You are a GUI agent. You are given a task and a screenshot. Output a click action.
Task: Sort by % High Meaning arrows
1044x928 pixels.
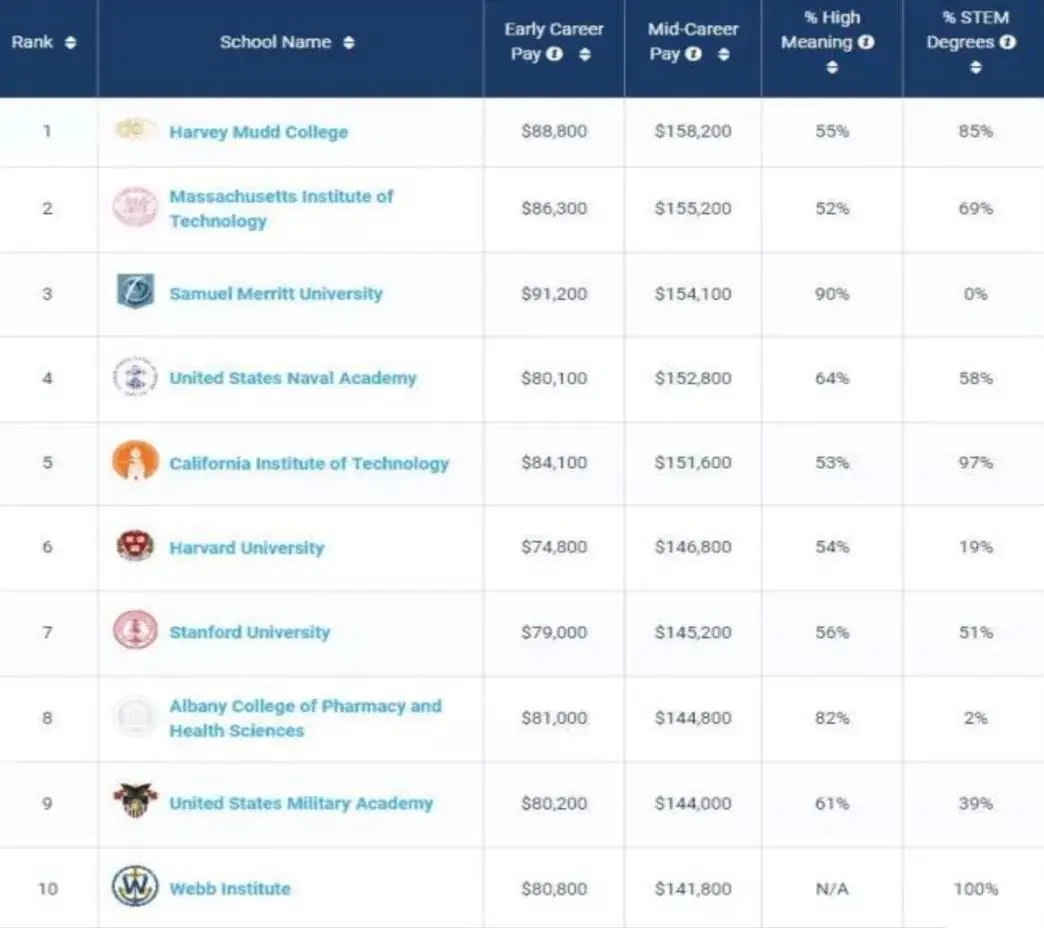click(x=831, y=68)
